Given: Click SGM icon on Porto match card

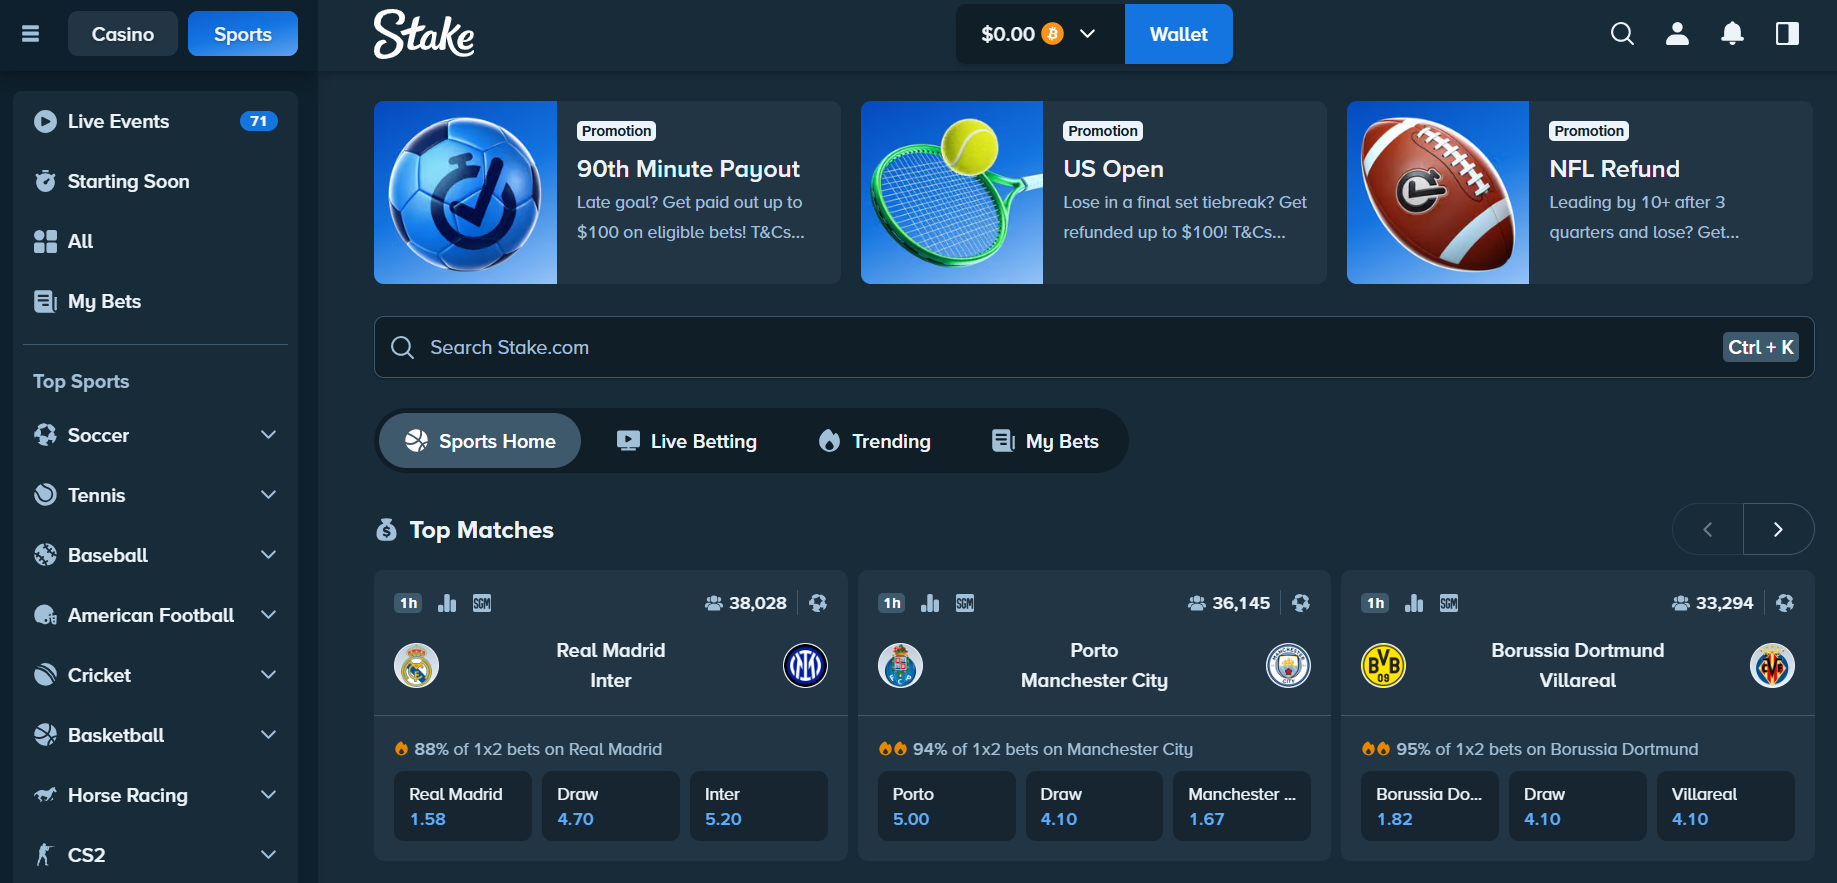Looking at the screenshot, I should tap(965, 603).
